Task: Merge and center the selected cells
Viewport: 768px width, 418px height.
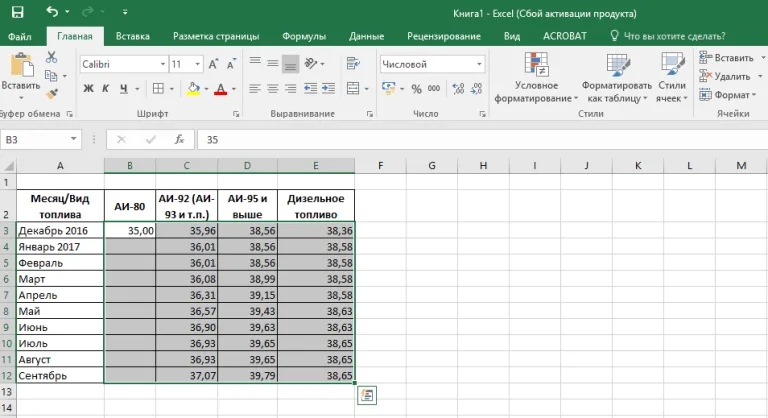Action: 353,89
